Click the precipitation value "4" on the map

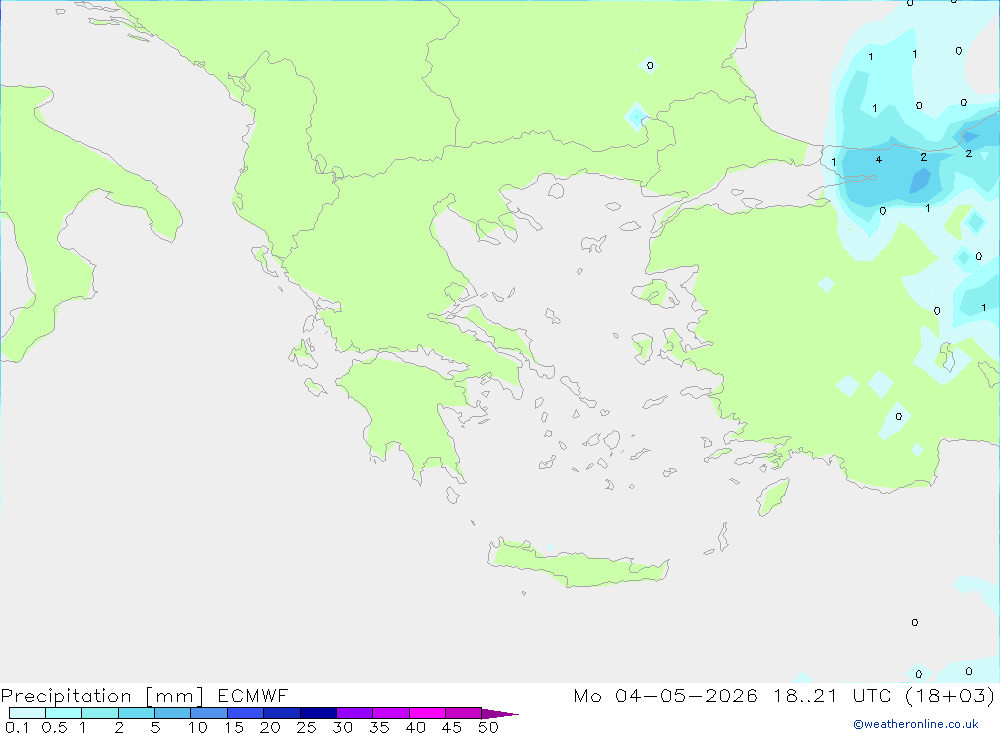pos(879,159)
